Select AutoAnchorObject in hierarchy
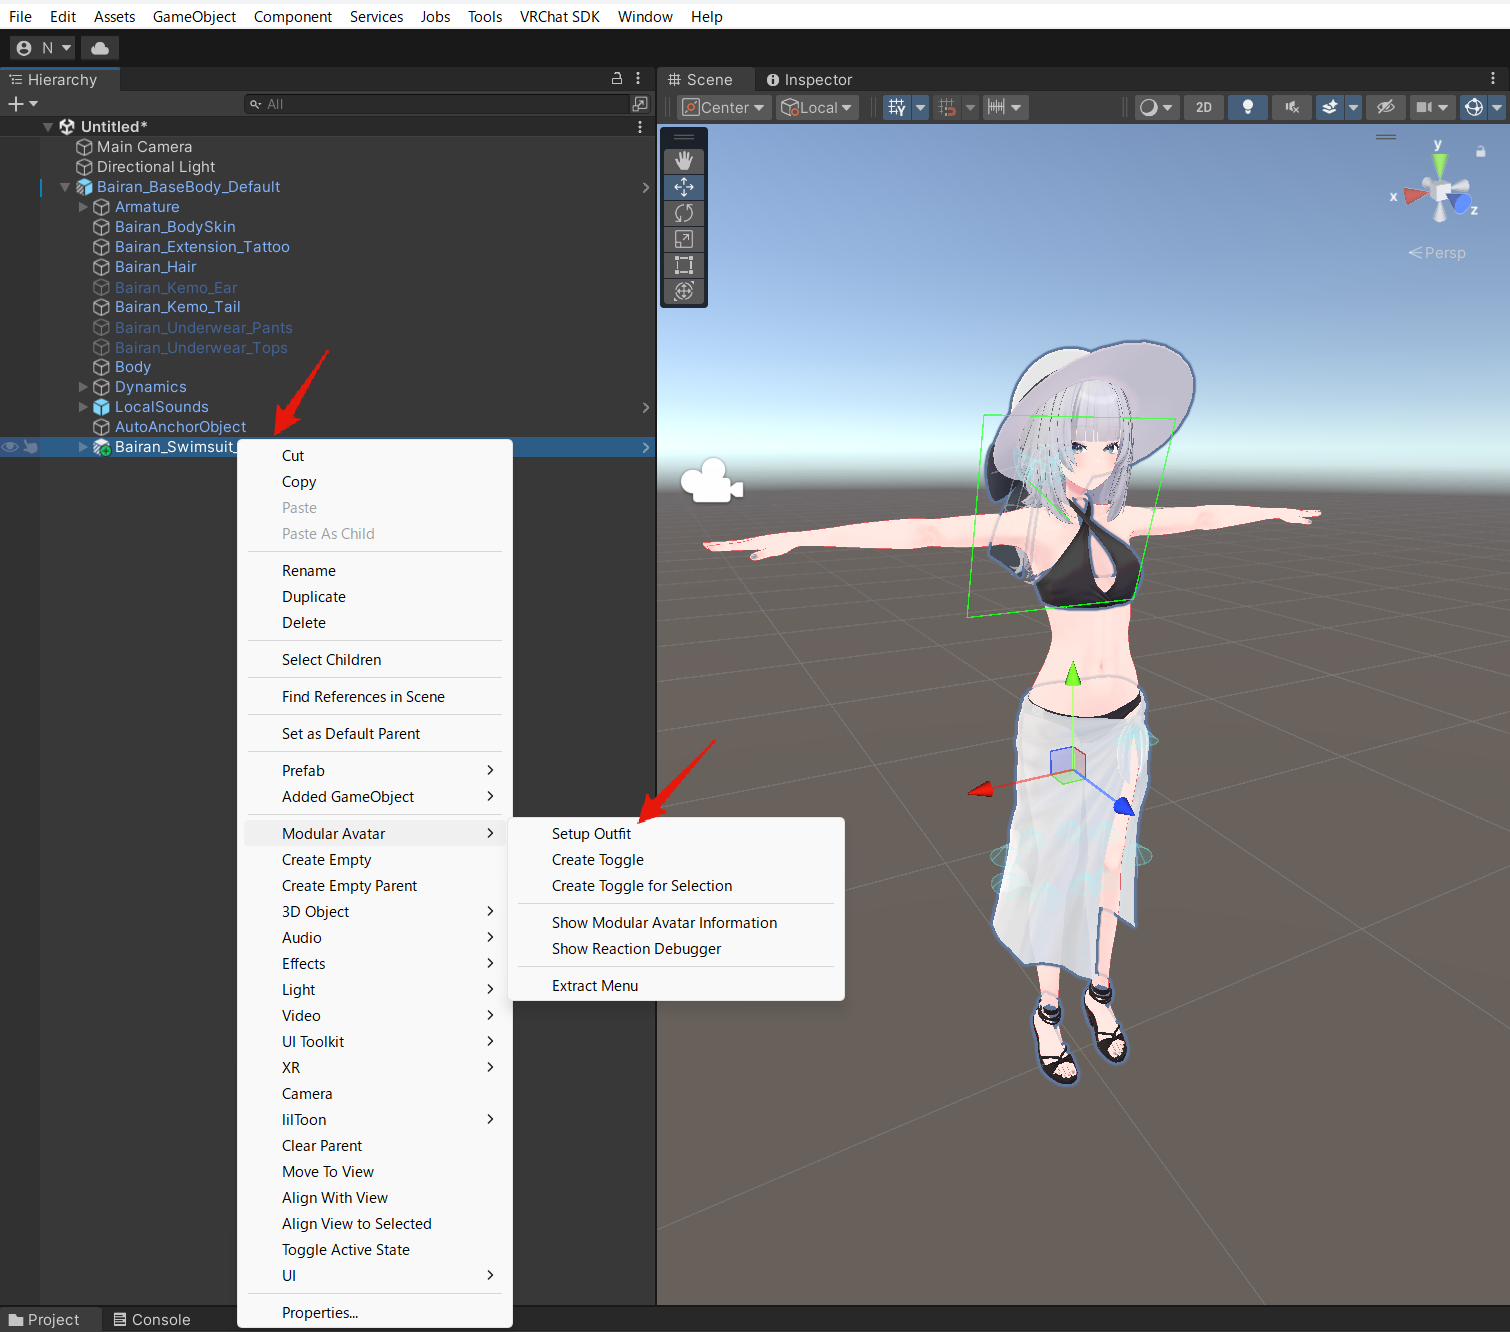Image resolution: width=1510 pixels, height=1332 pixels. point(180,427)
